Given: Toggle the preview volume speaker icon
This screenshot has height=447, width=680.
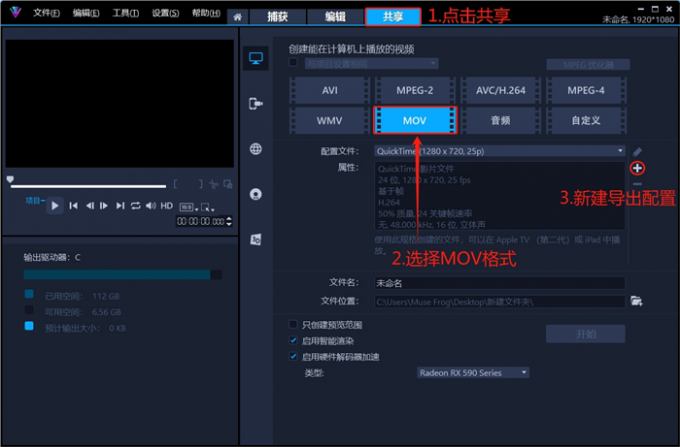Looking at the screenshot, I should [150, 205].
